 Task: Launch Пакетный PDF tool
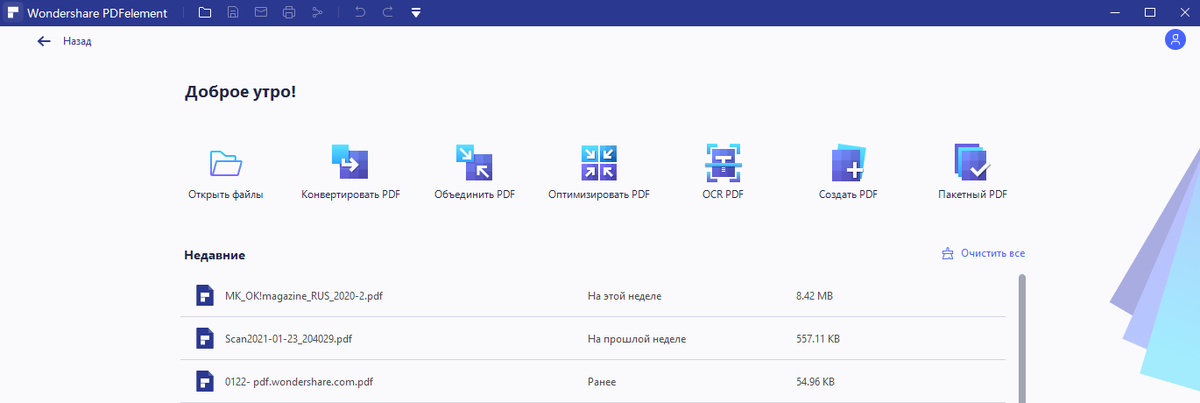pos(972,163)
